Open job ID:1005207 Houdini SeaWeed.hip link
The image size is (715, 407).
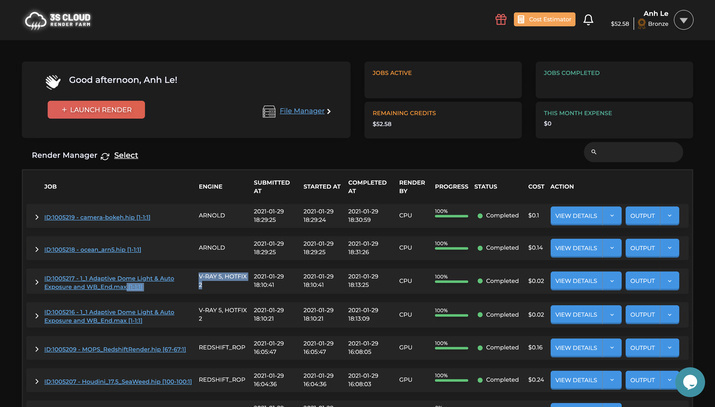(118, 381)
